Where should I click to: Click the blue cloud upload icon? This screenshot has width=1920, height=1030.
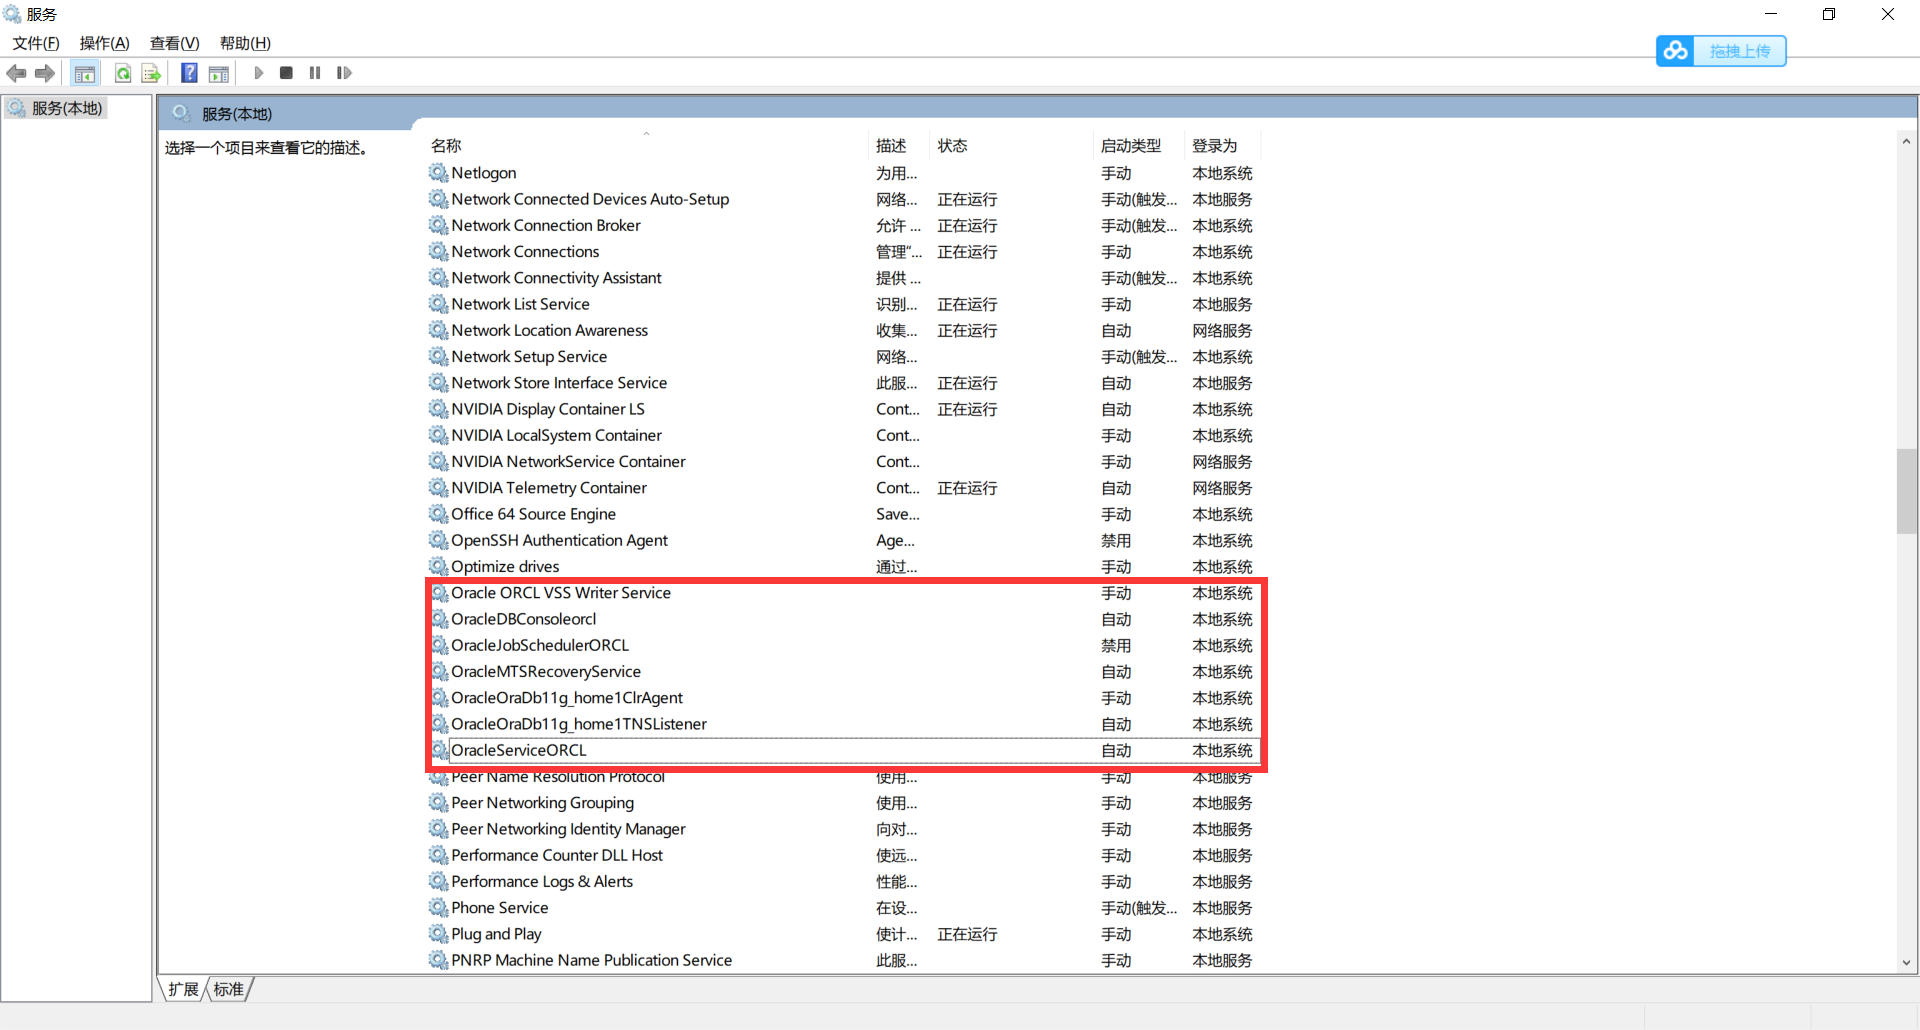click(1675, 51)
